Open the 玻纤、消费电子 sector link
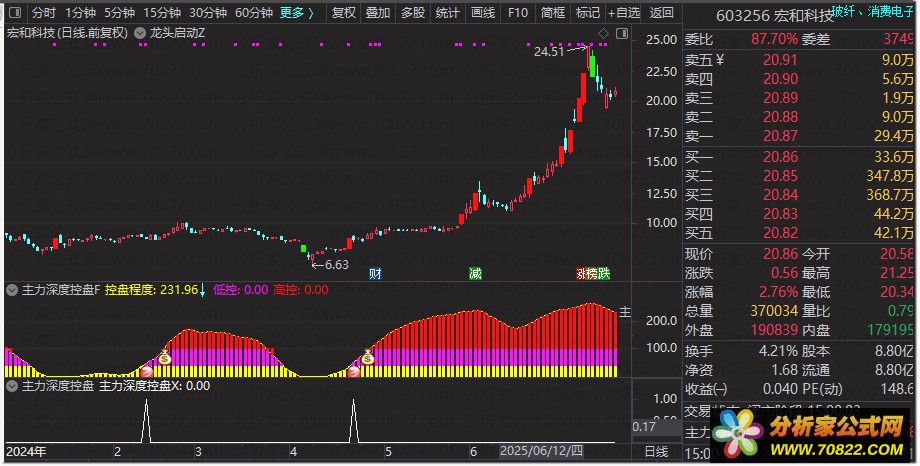This screenshot has height=466, width=920. [x=873, y=11]
